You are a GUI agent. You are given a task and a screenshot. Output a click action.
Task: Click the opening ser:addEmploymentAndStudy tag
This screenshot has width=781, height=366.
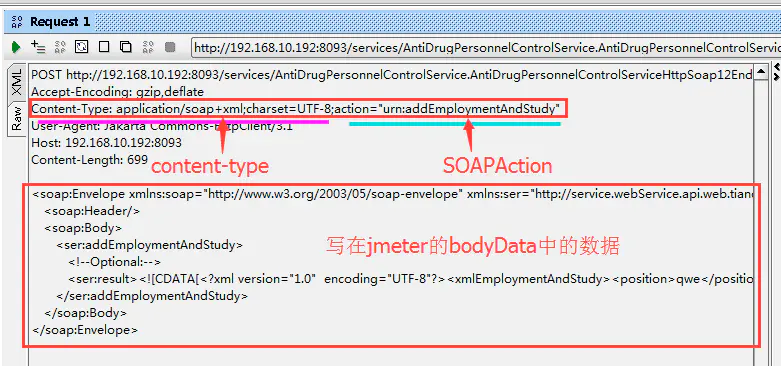coord(149,244)
